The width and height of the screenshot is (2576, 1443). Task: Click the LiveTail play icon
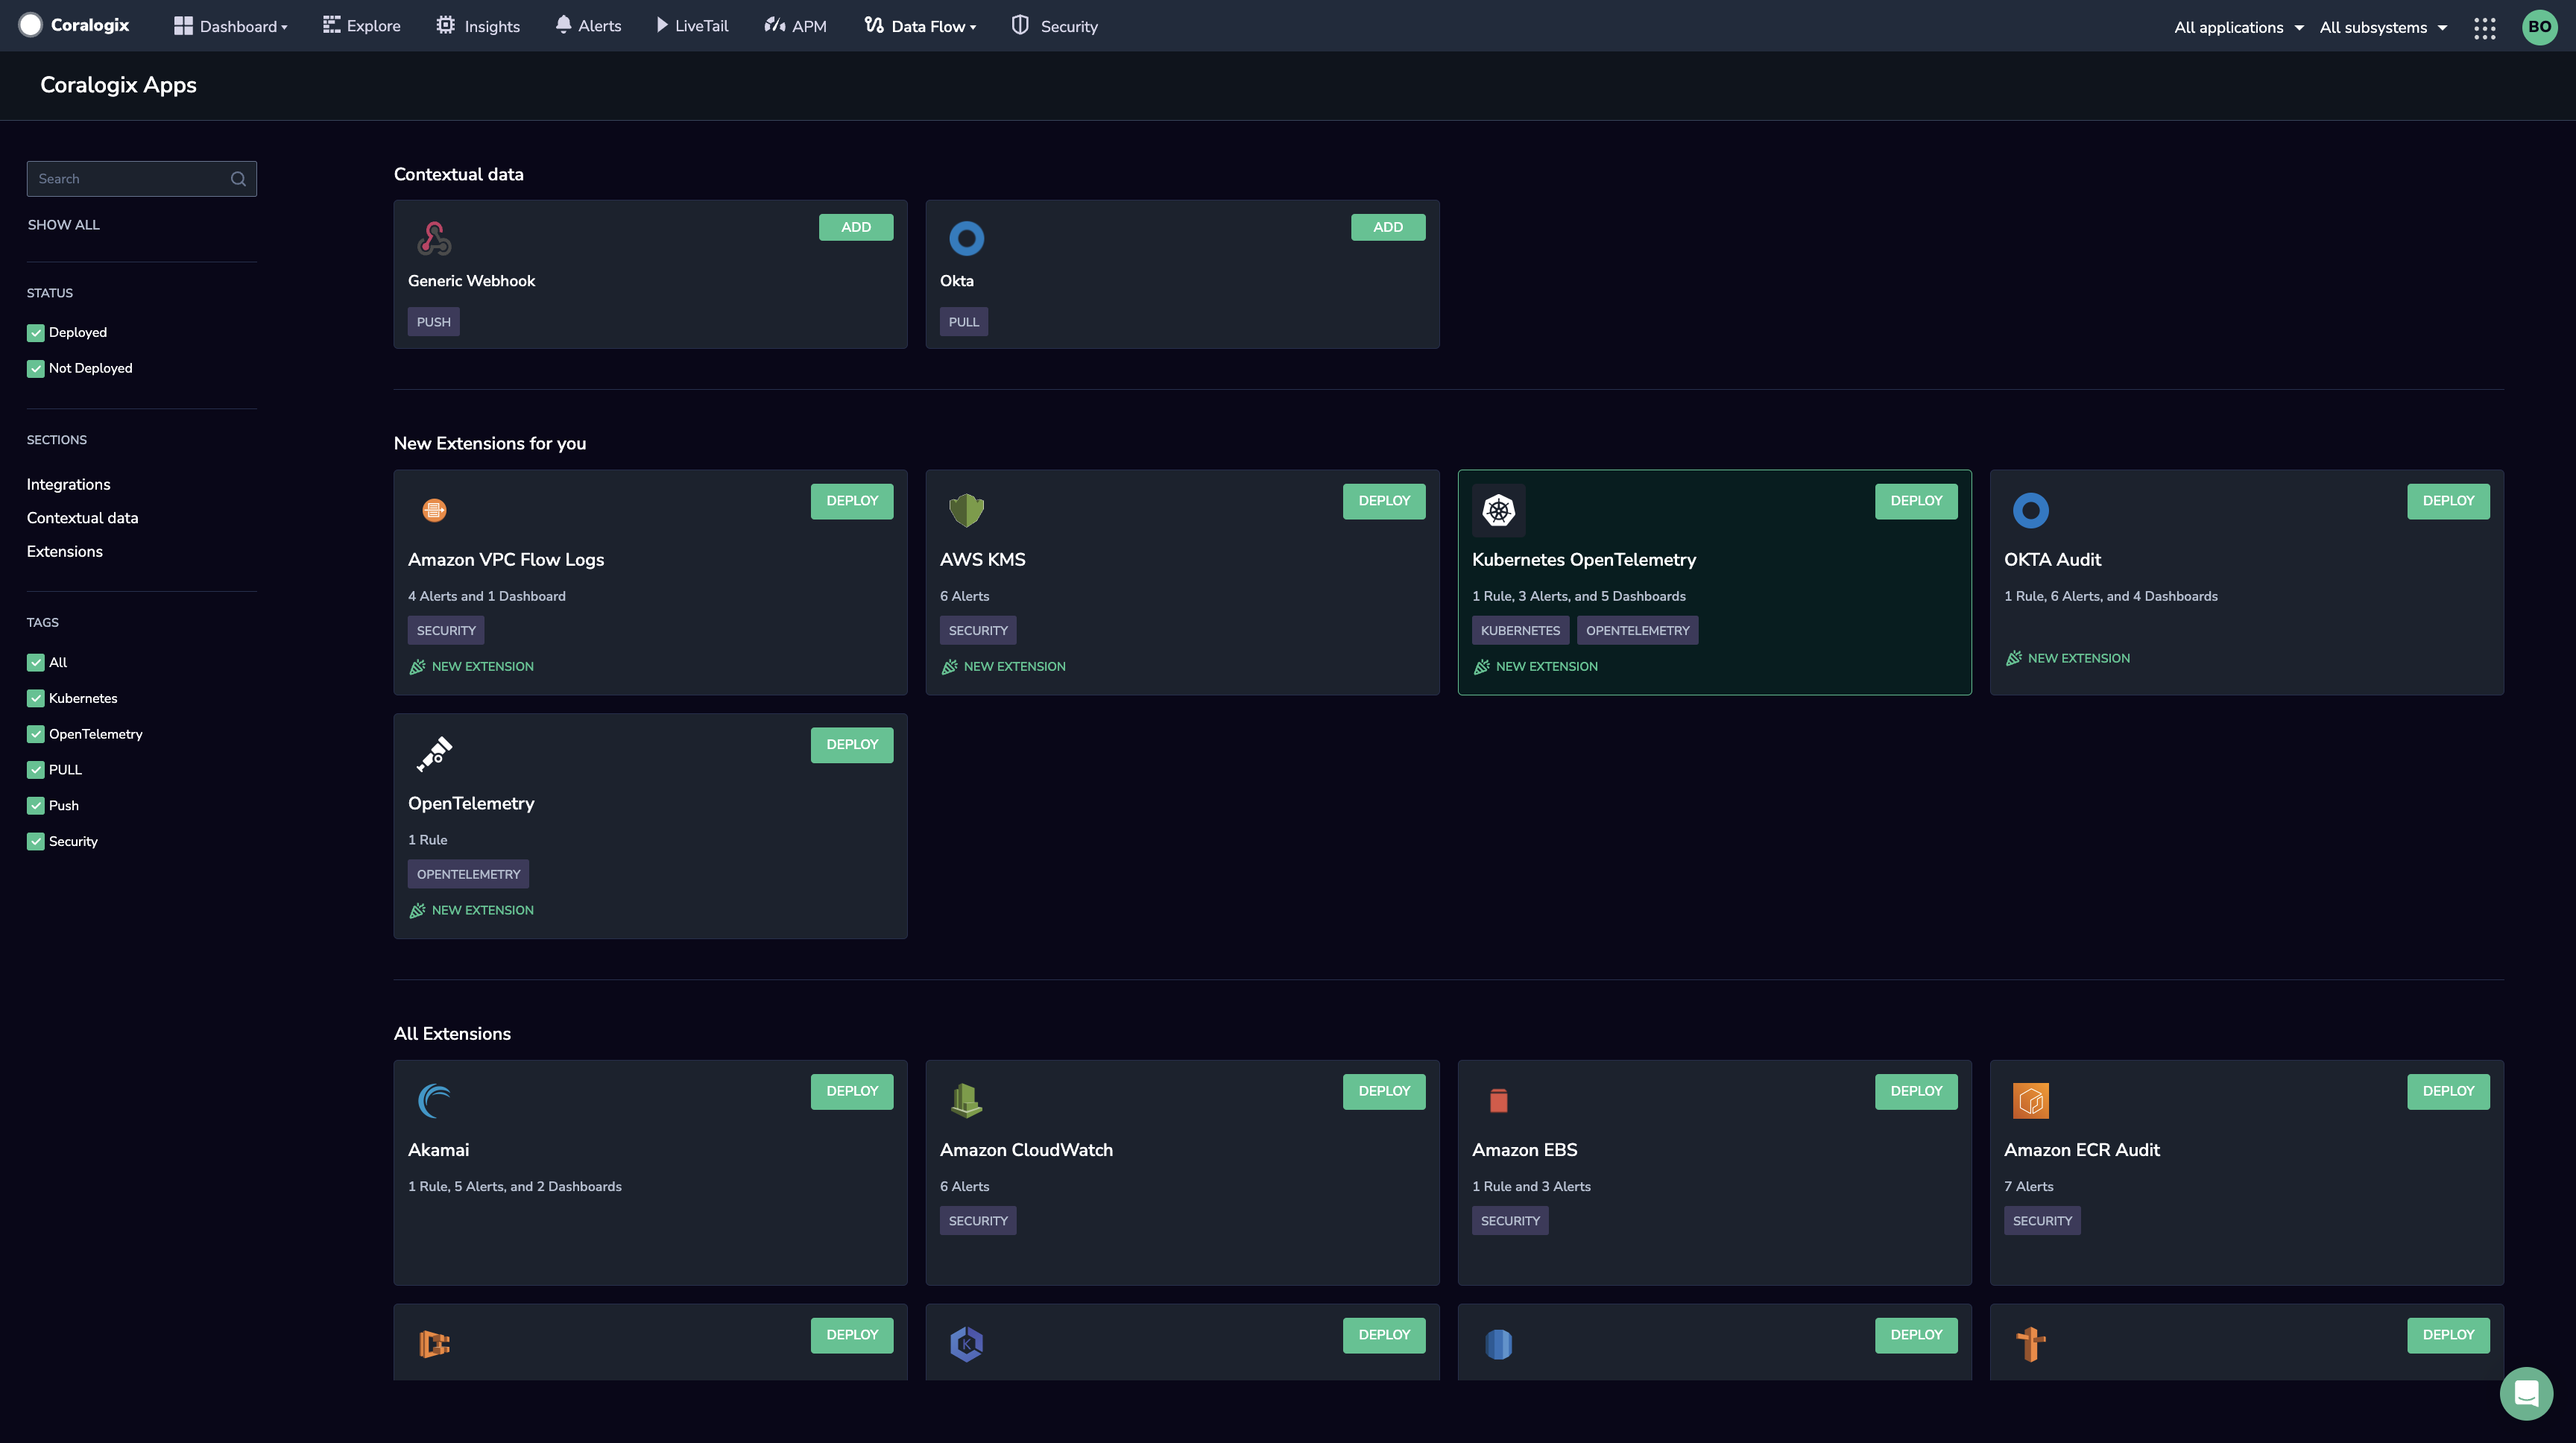661,25
